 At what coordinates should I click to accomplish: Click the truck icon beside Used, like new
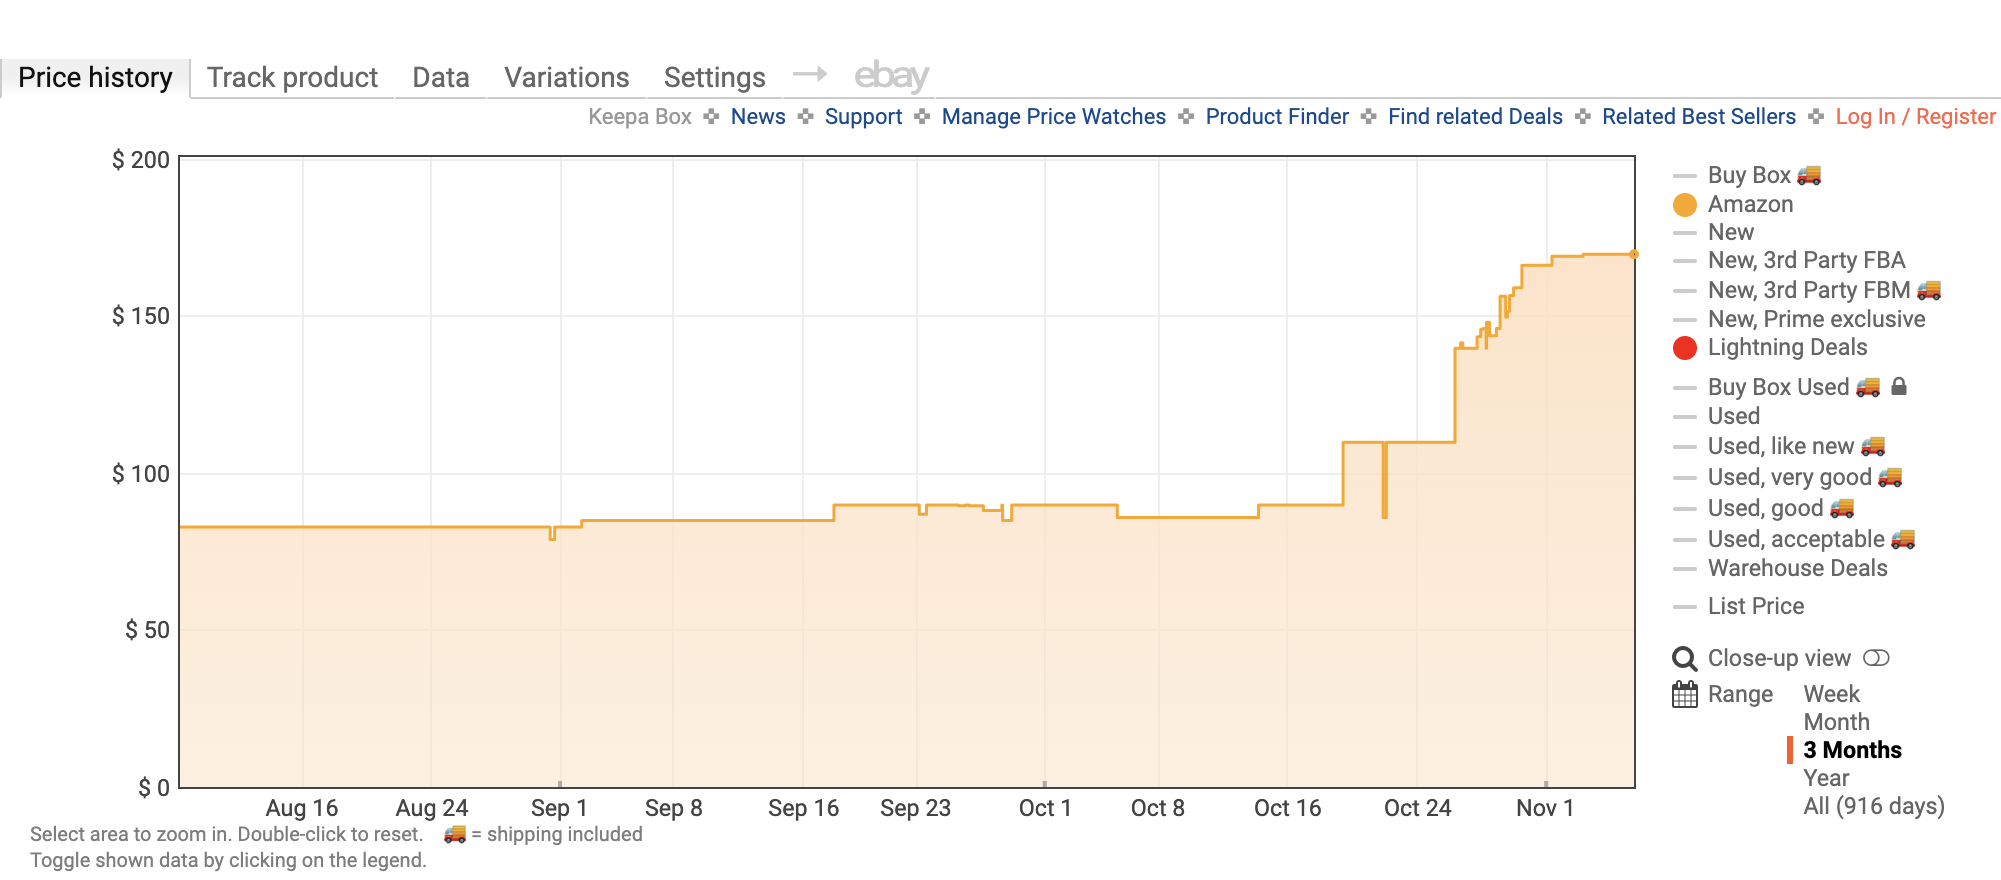(x=1873, y=446)
